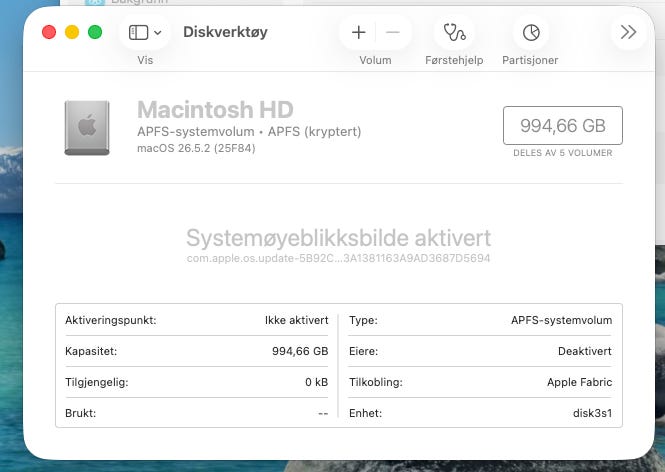The width and height of the screenshot is (665, 472).
Task: Select the Macintosh HD volume name
Action: [x=215, y=110]
